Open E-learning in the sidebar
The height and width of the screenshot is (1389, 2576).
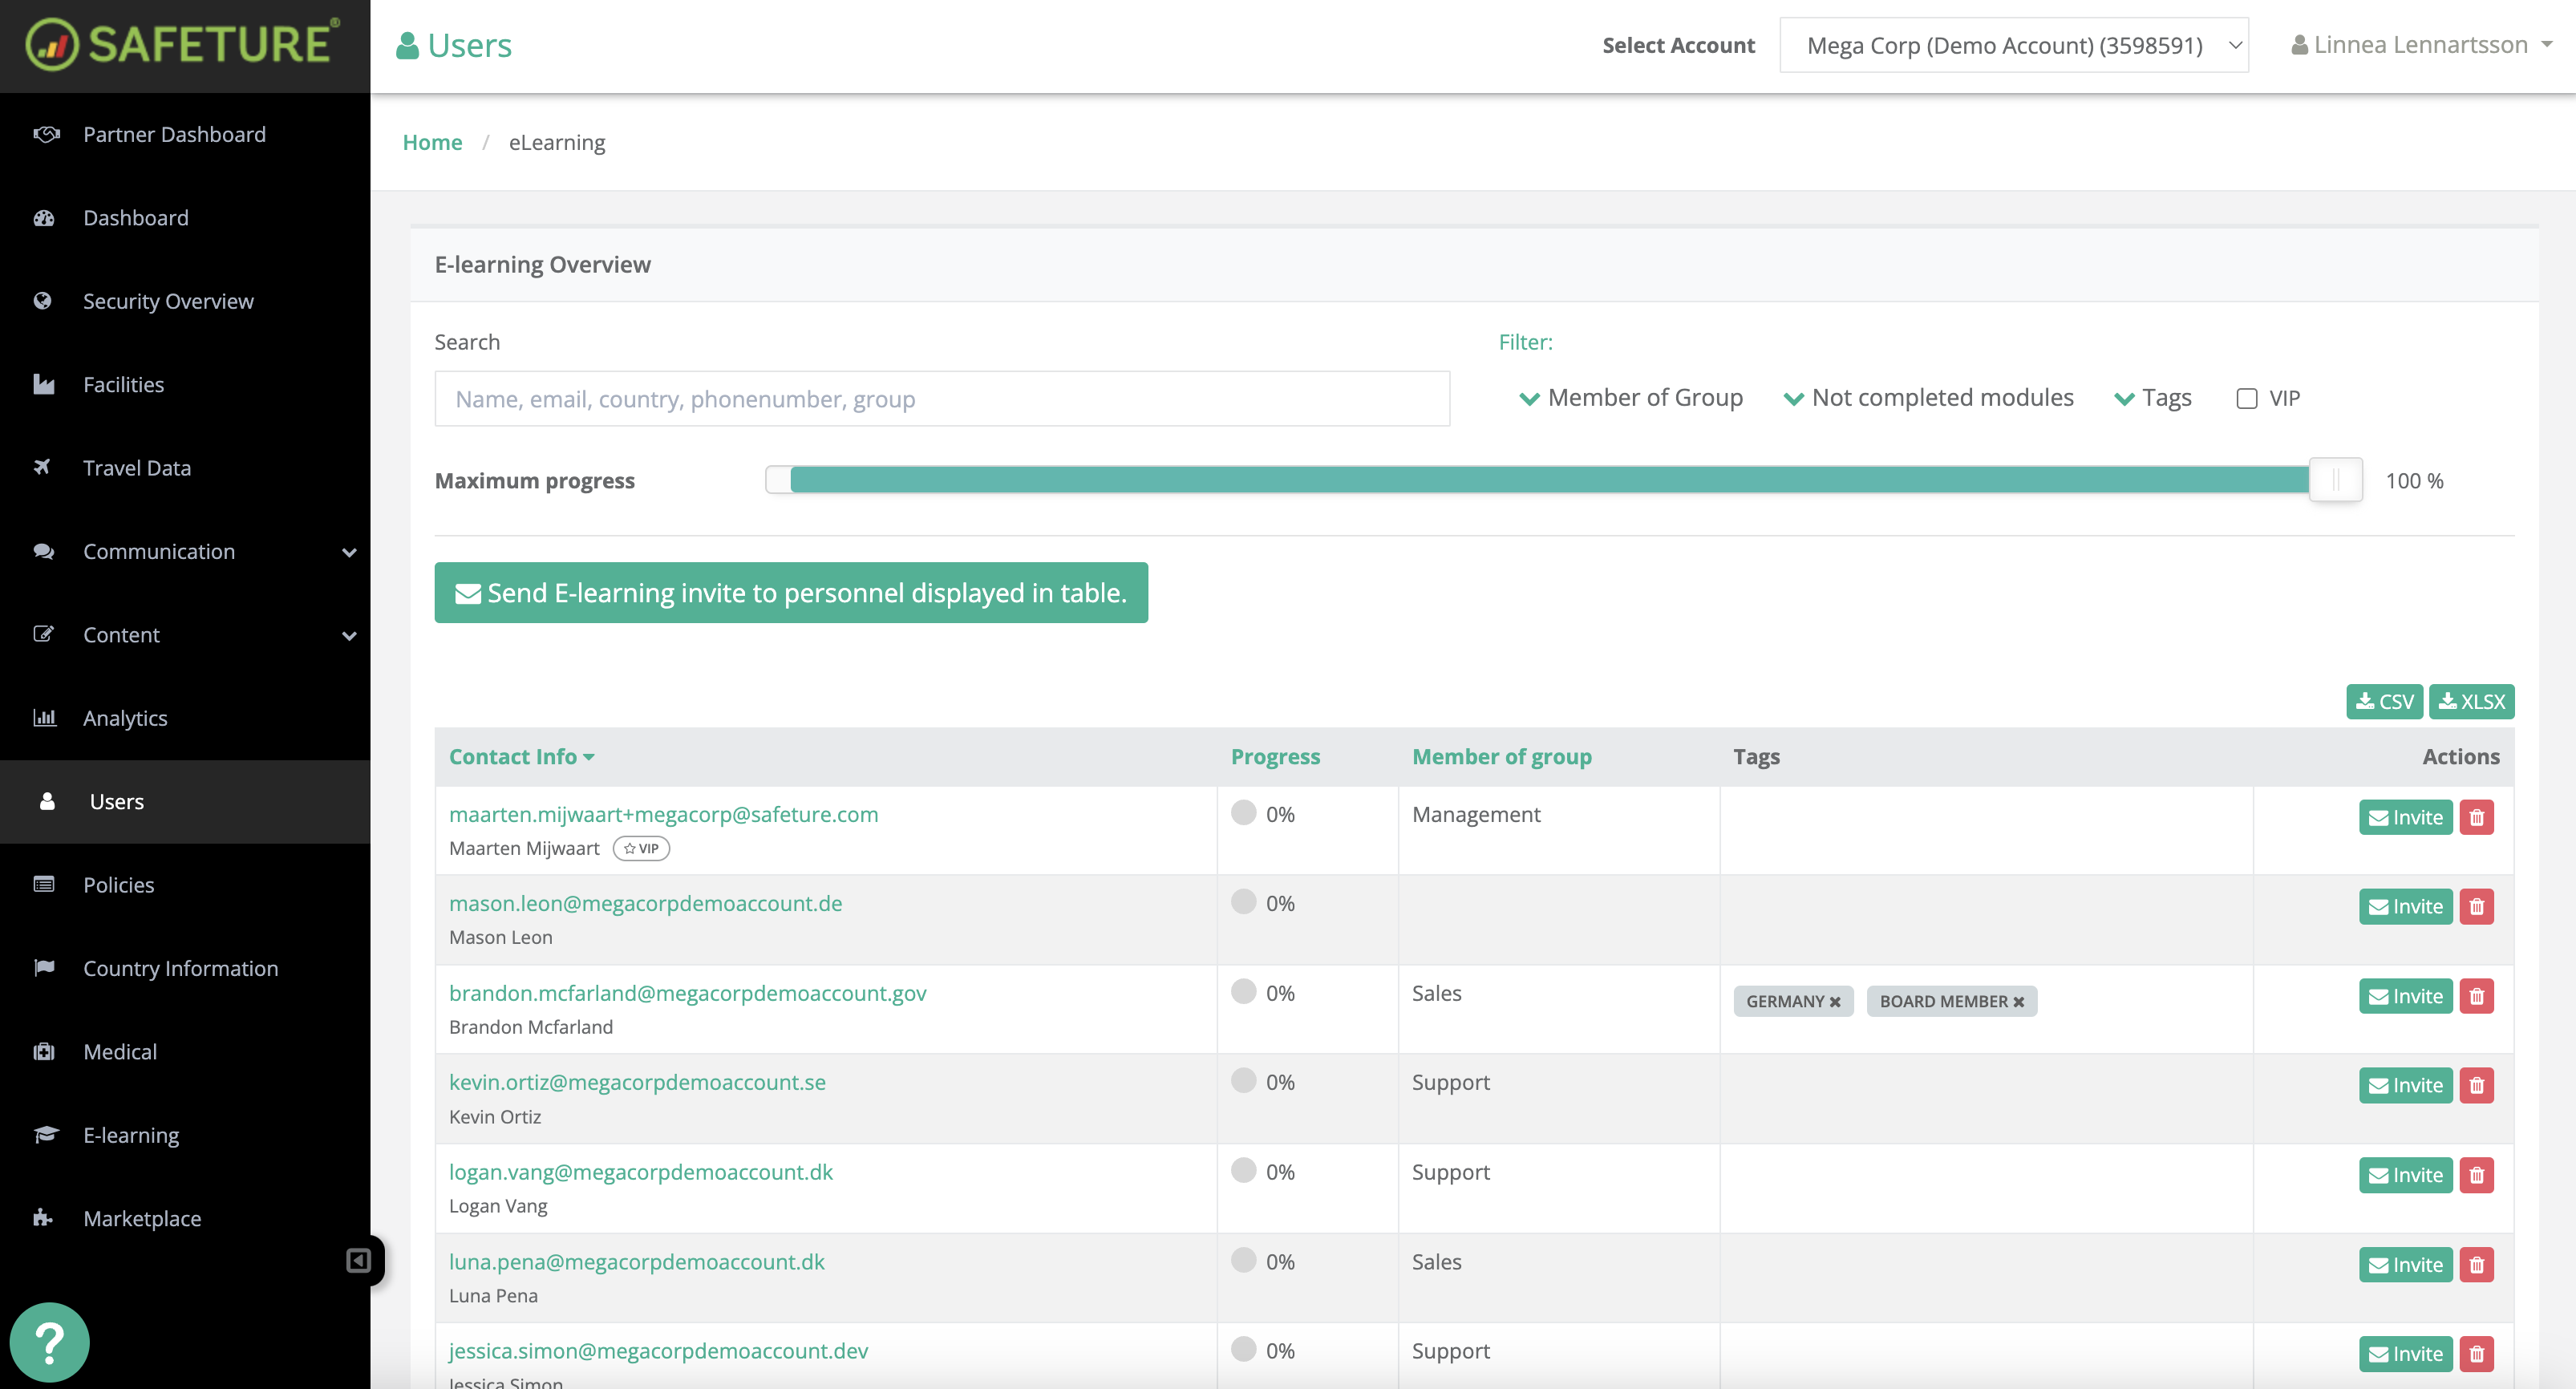click(x=131, y=1135)
